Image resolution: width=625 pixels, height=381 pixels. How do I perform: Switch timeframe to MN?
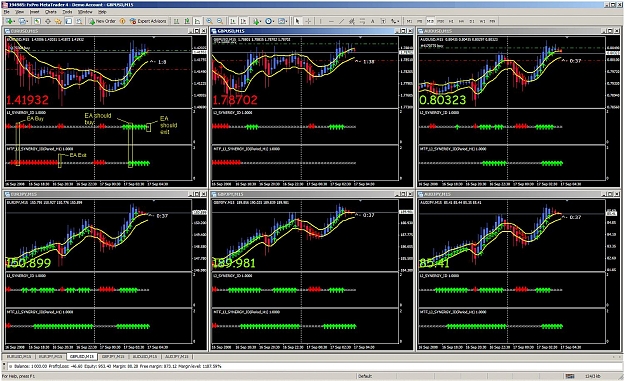[493, 21]
